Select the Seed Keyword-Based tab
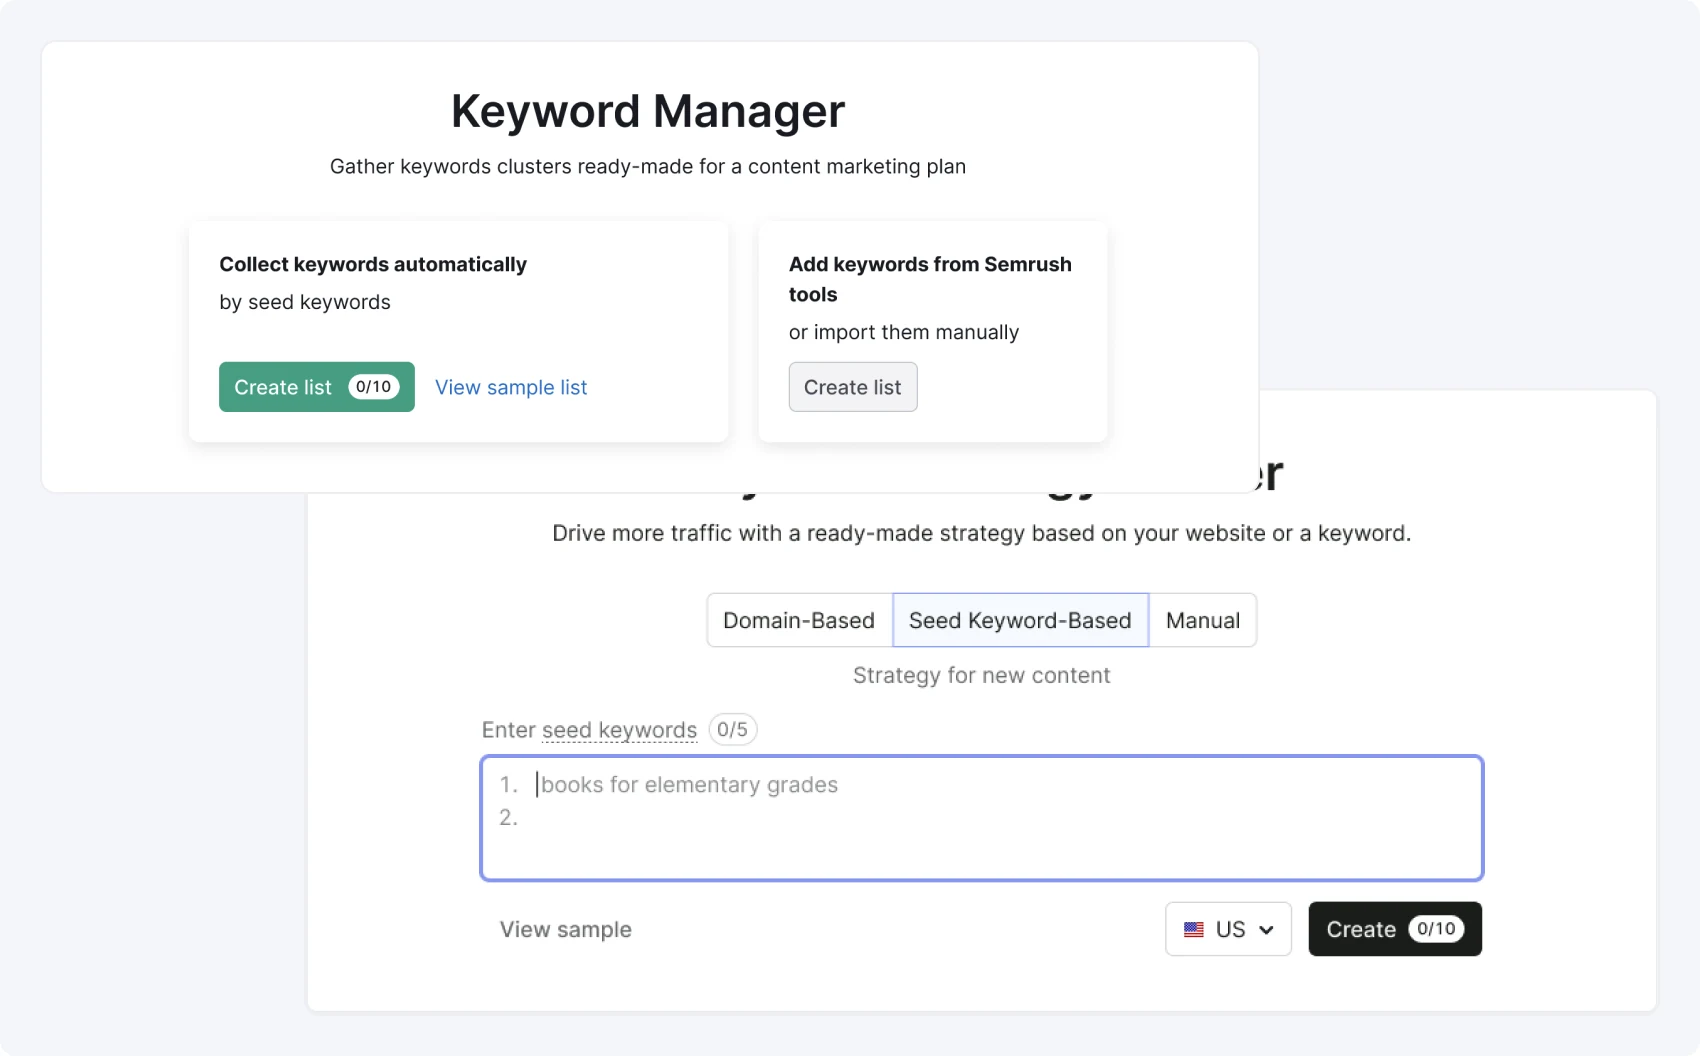Image resolution: width=1700 pixels, height=1056 pixels. (1020, 620)
